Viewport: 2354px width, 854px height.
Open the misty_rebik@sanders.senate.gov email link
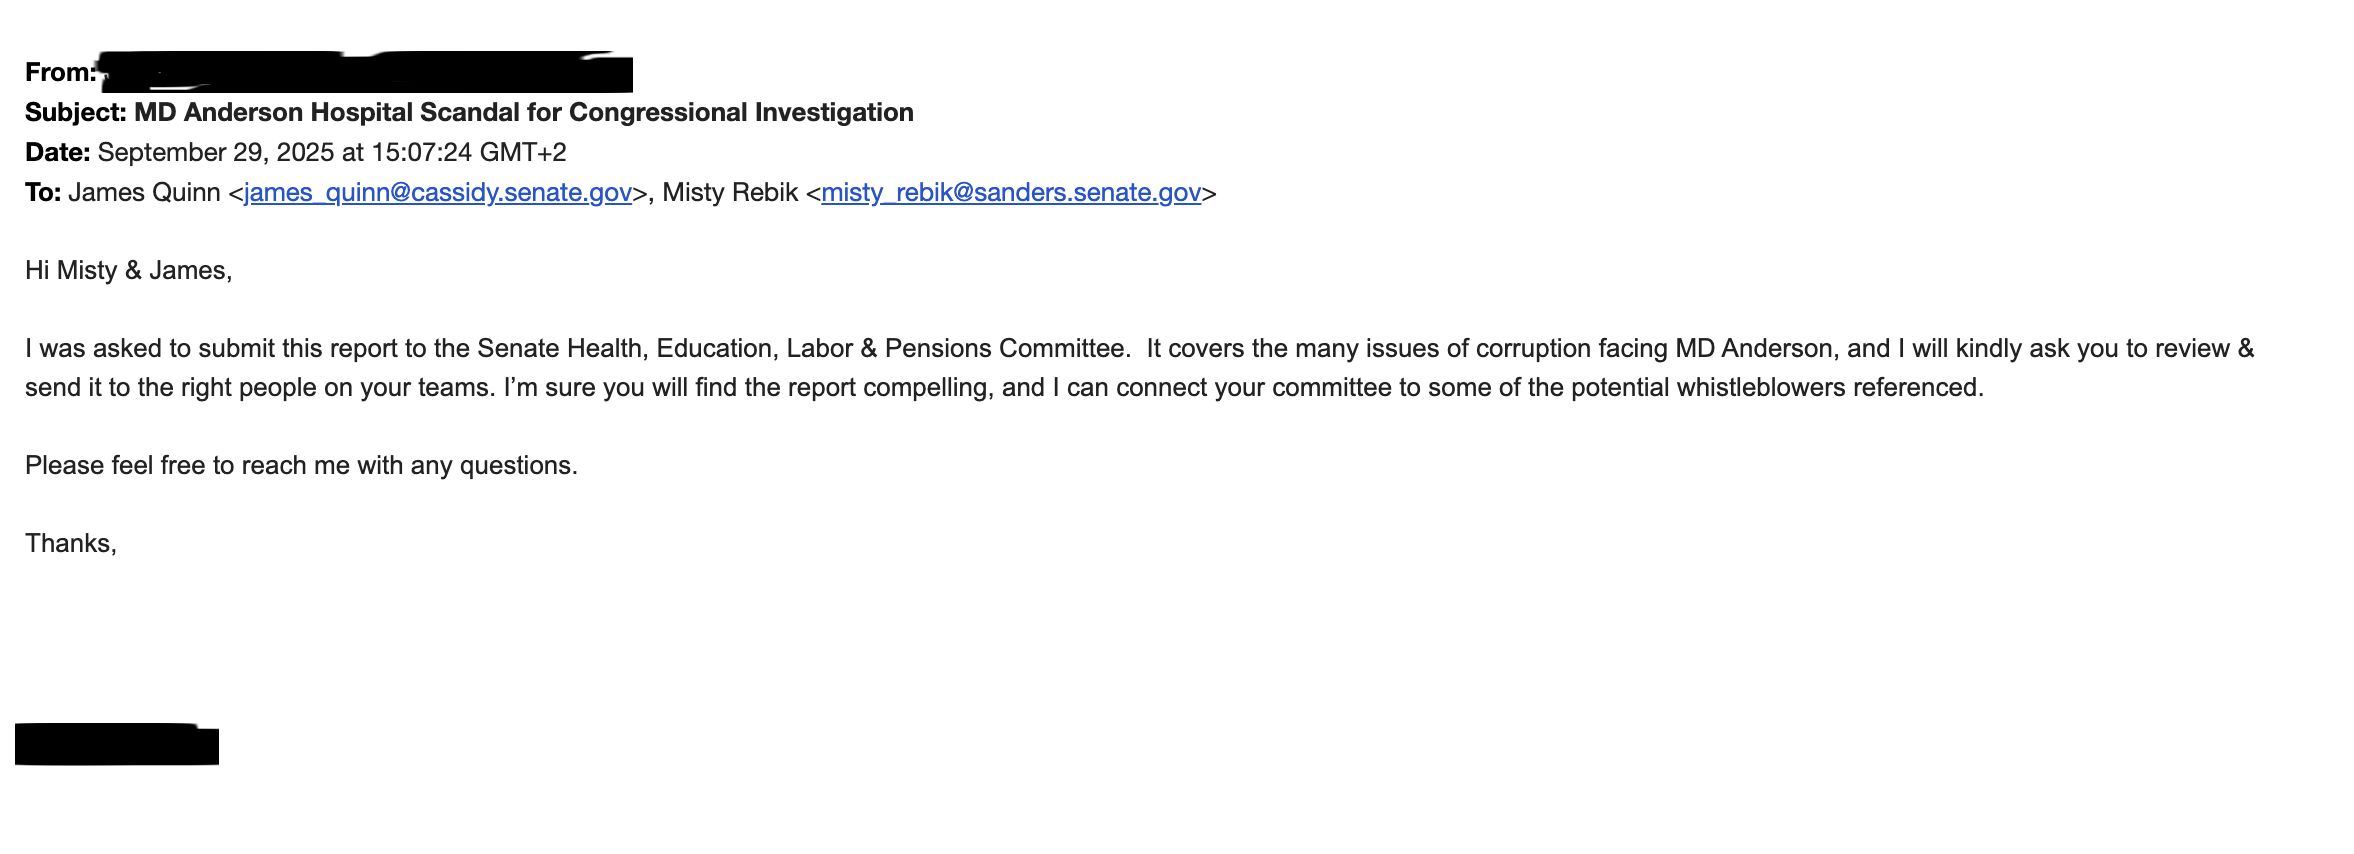[1010, 193]
